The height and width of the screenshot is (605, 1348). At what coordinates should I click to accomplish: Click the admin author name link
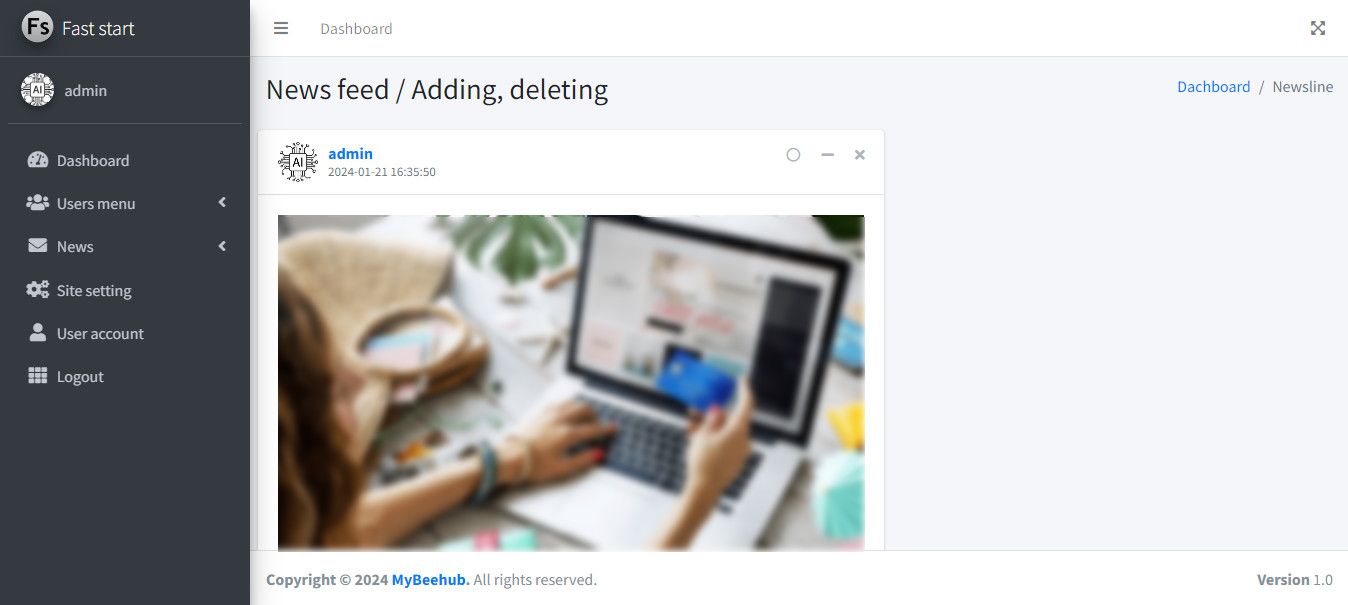click(350, 154)
